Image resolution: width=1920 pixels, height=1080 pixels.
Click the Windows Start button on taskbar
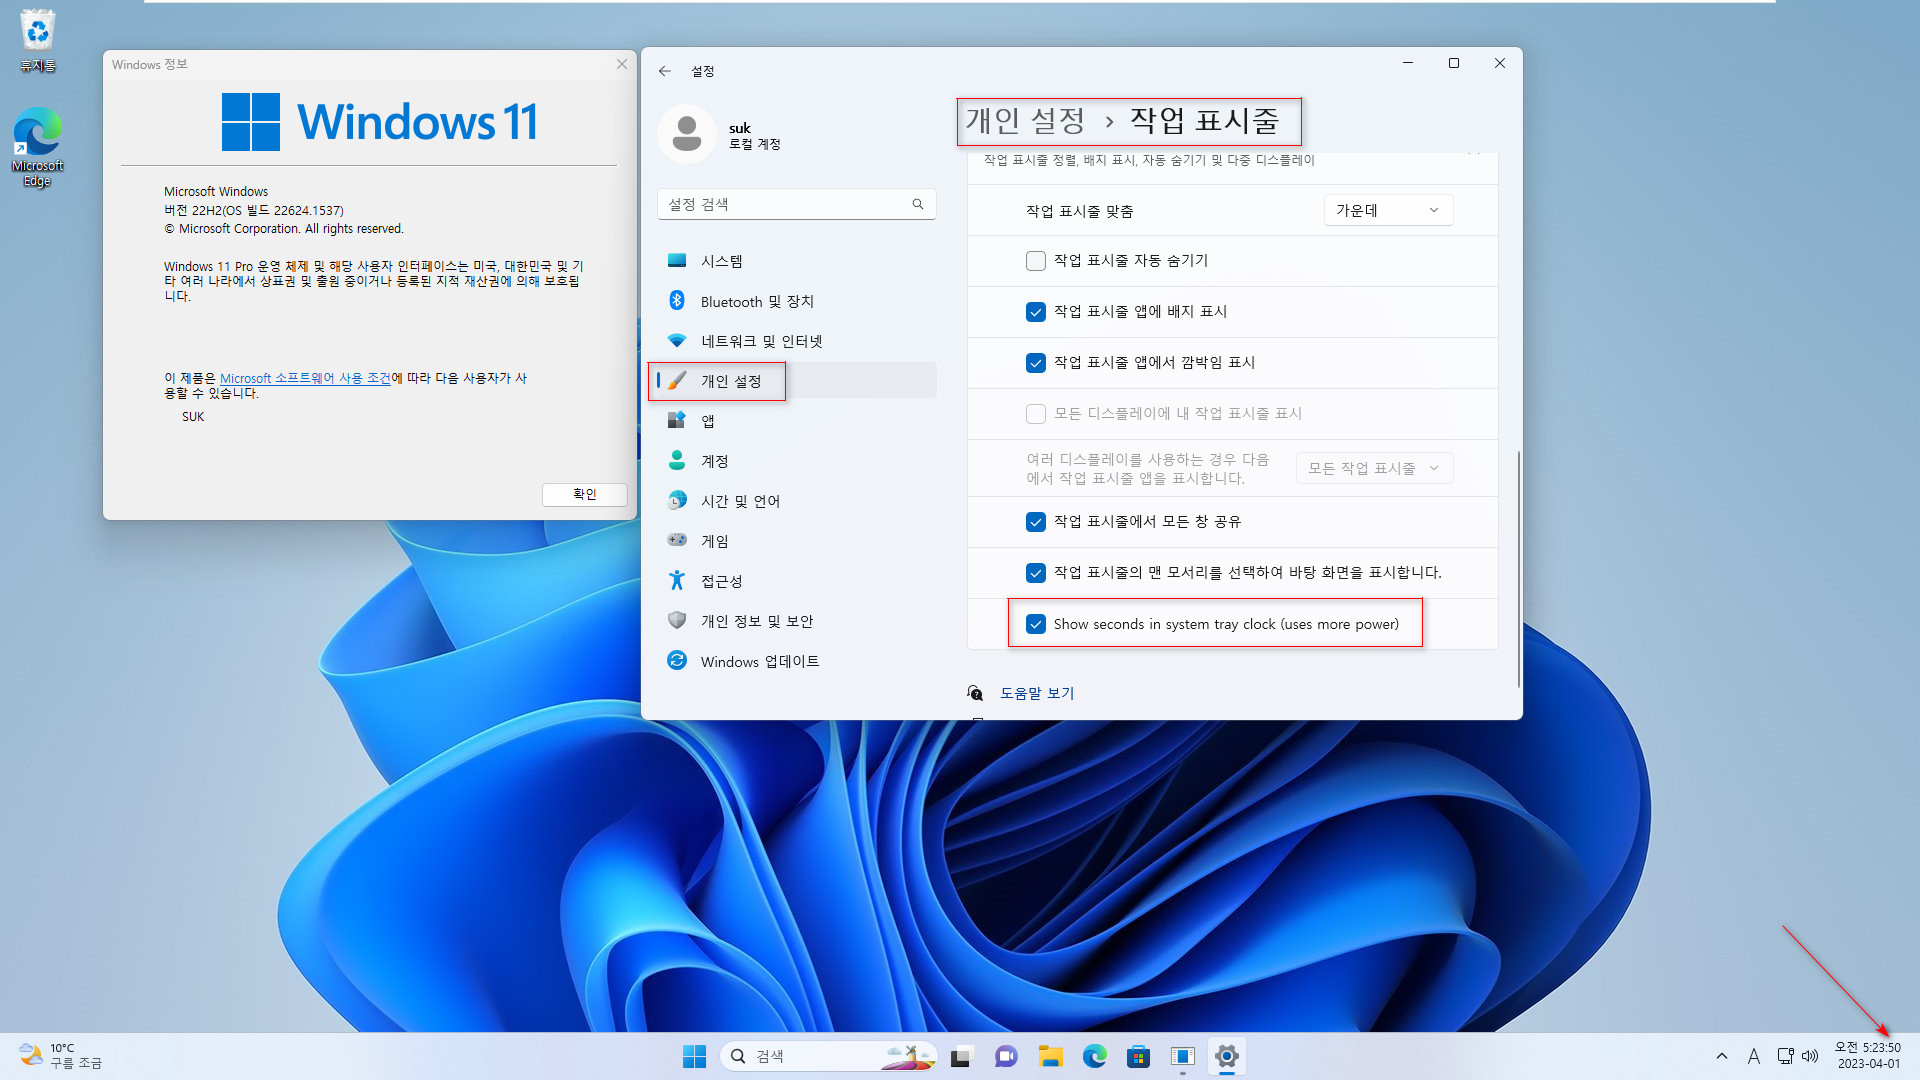(x=694, y=1056)
